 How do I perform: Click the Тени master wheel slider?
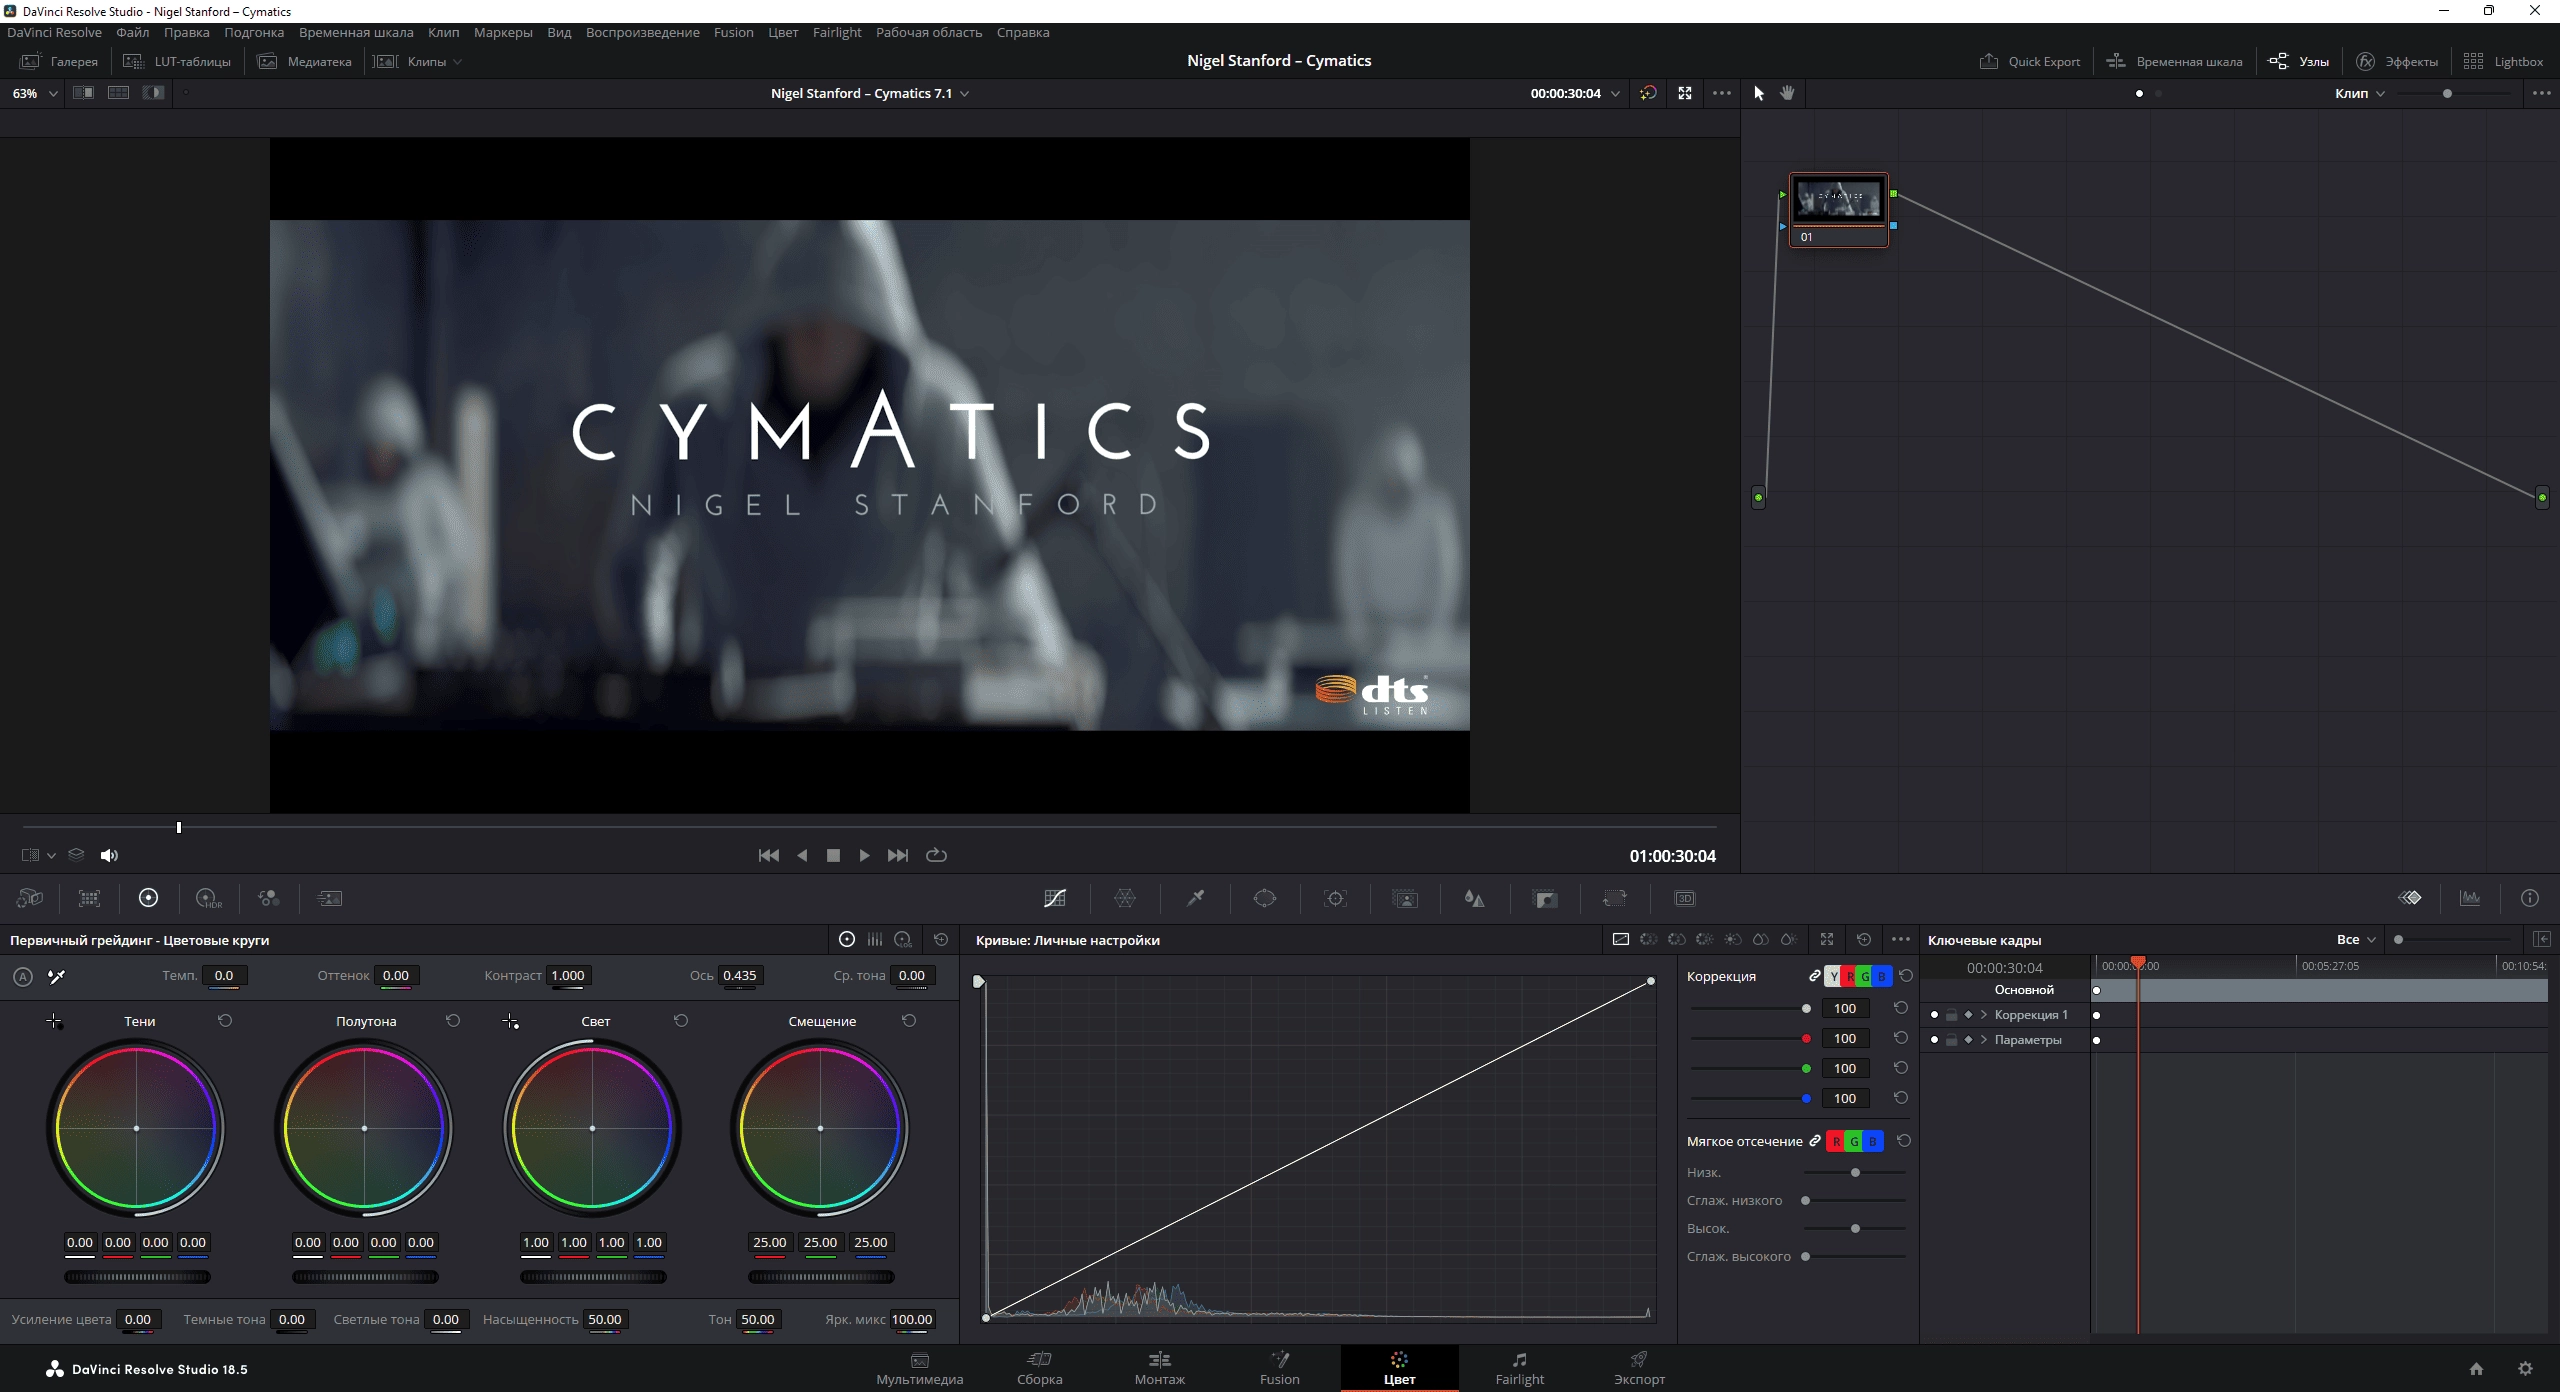pyautogui.click(x=137, y=1277)
